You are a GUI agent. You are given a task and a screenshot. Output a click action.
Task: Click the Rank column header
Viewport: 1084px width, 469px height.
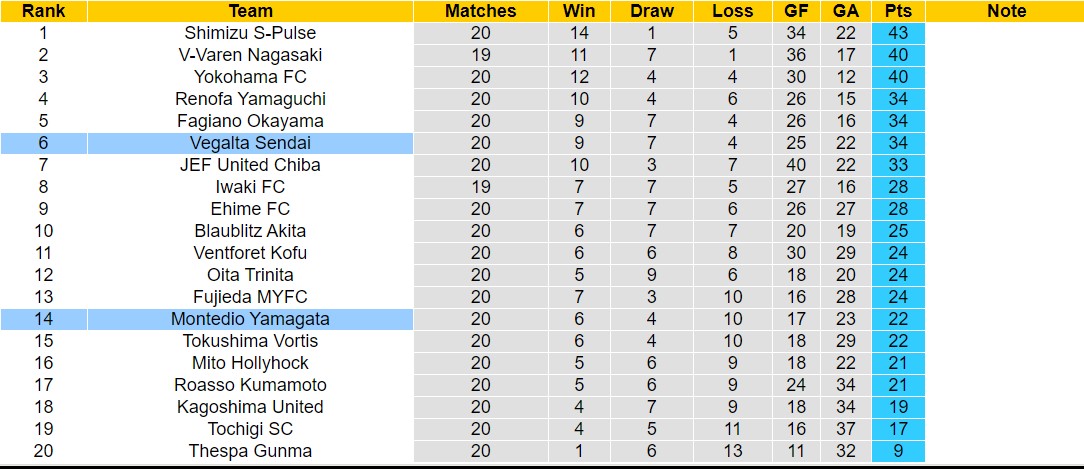point(43,11)
